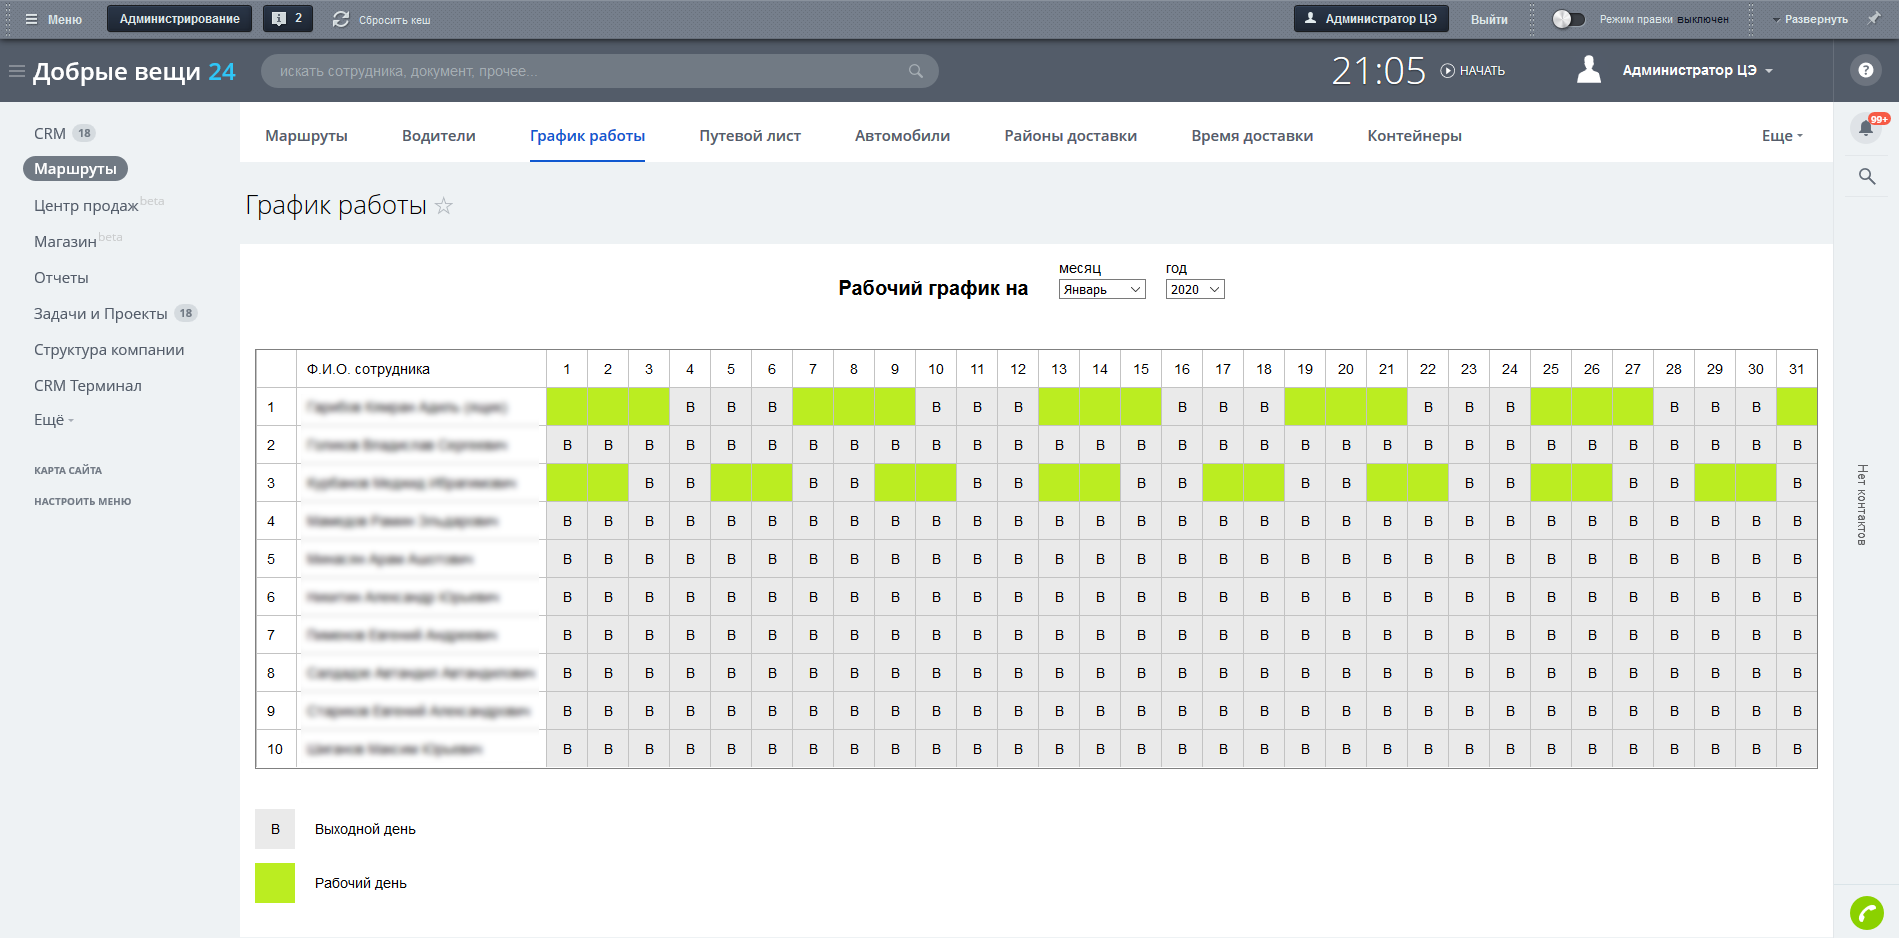1899x938 pixels.
Task: Start workday with НАЧАТЬ button
Action: (1473, 71)
